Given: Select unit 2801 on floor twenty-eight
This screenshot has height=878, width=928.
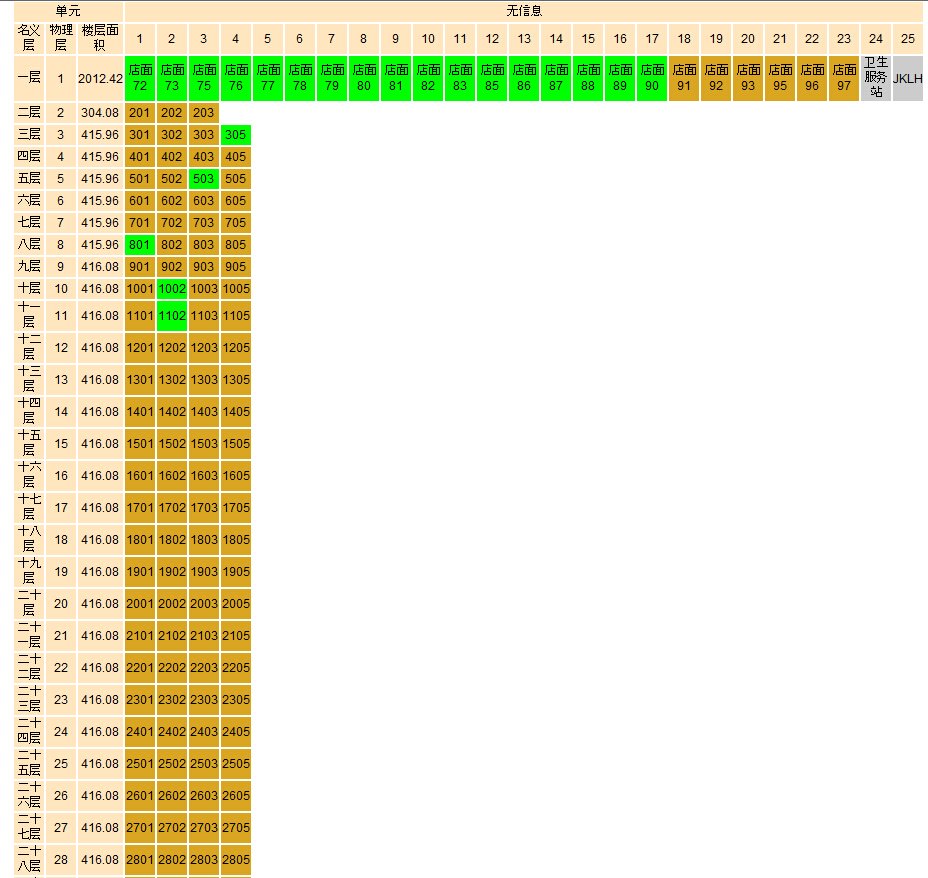Looking at the screenshot, I should pos(140,858).
